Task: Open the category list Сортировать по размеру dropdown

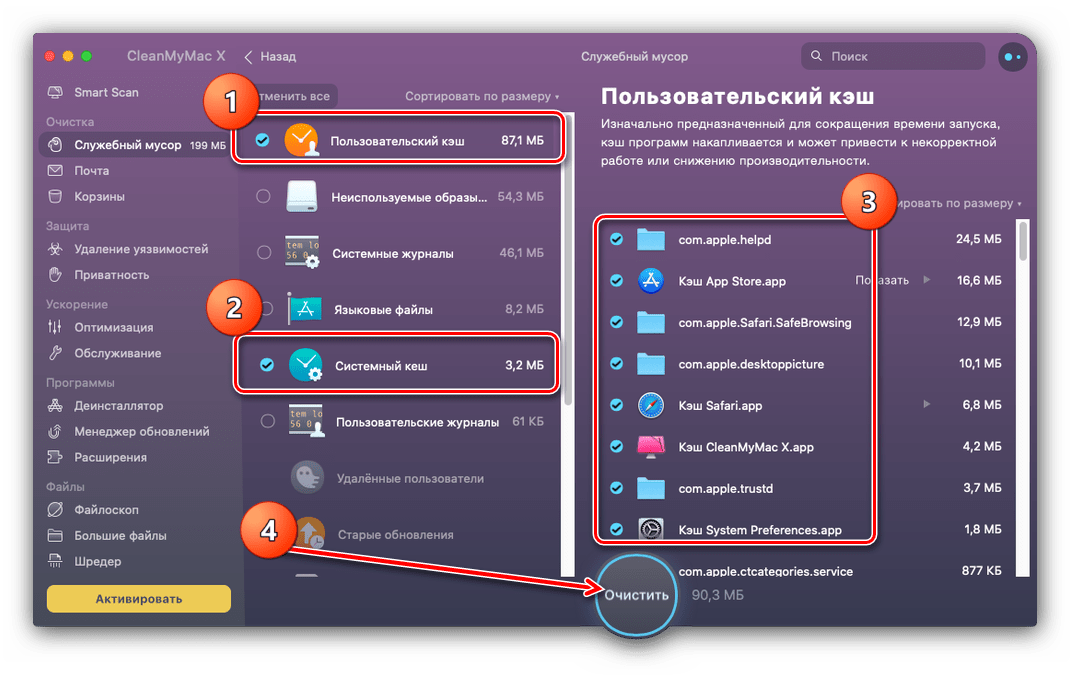Action: tap(482, 96)
